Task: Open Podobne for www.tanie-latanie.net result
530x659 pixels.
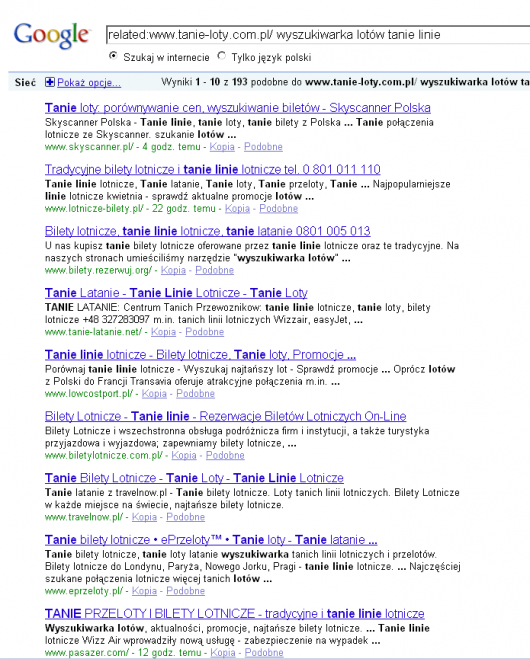Action: click(x=205, y=332)
